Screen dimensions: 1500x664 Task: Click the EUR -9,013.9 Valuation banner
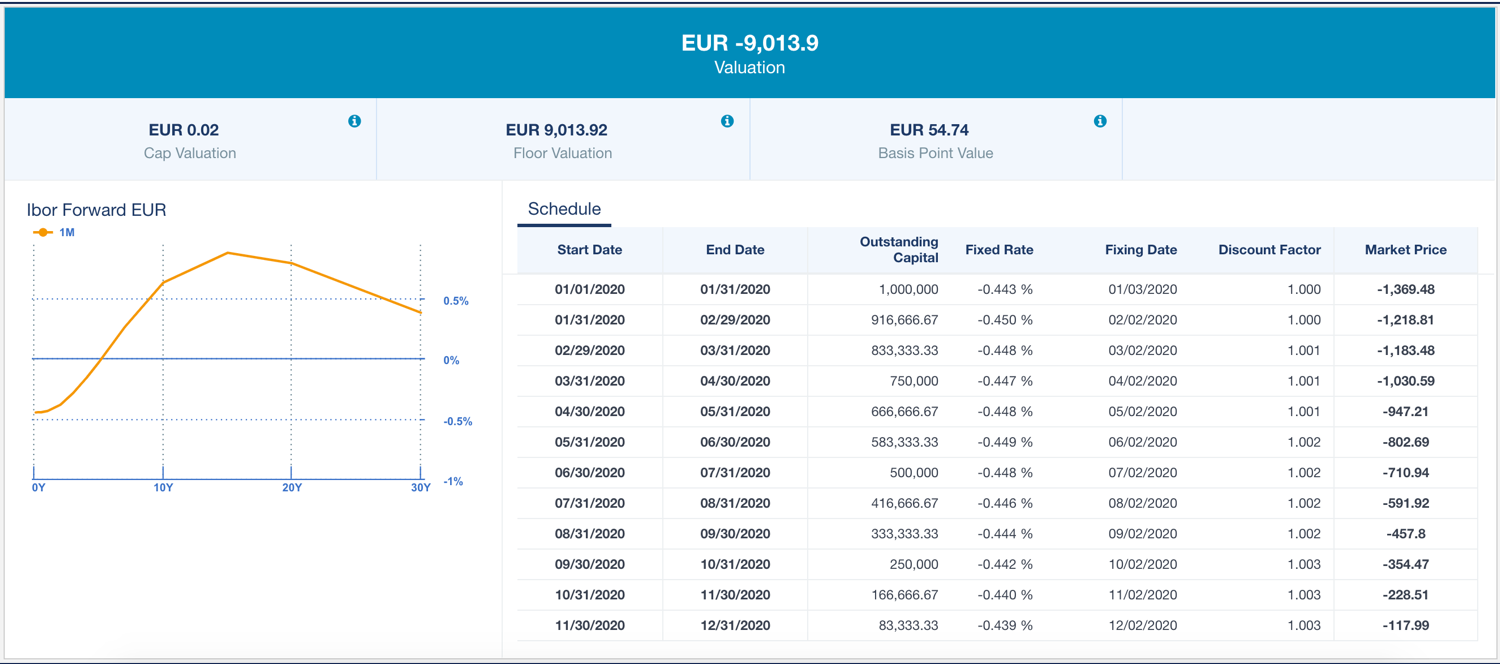pyautogui.click(x=749, y=54)
